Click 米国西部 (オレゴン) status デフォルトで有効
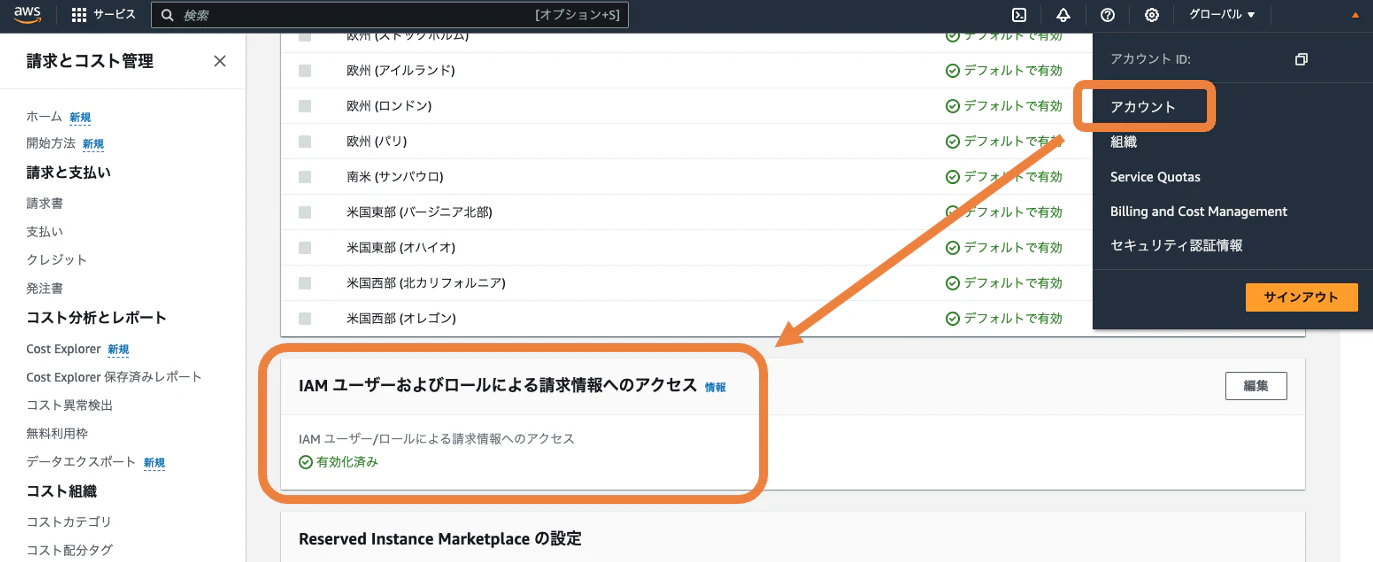The width and height of the screenshot is (1373, 562). [1004, 319]
